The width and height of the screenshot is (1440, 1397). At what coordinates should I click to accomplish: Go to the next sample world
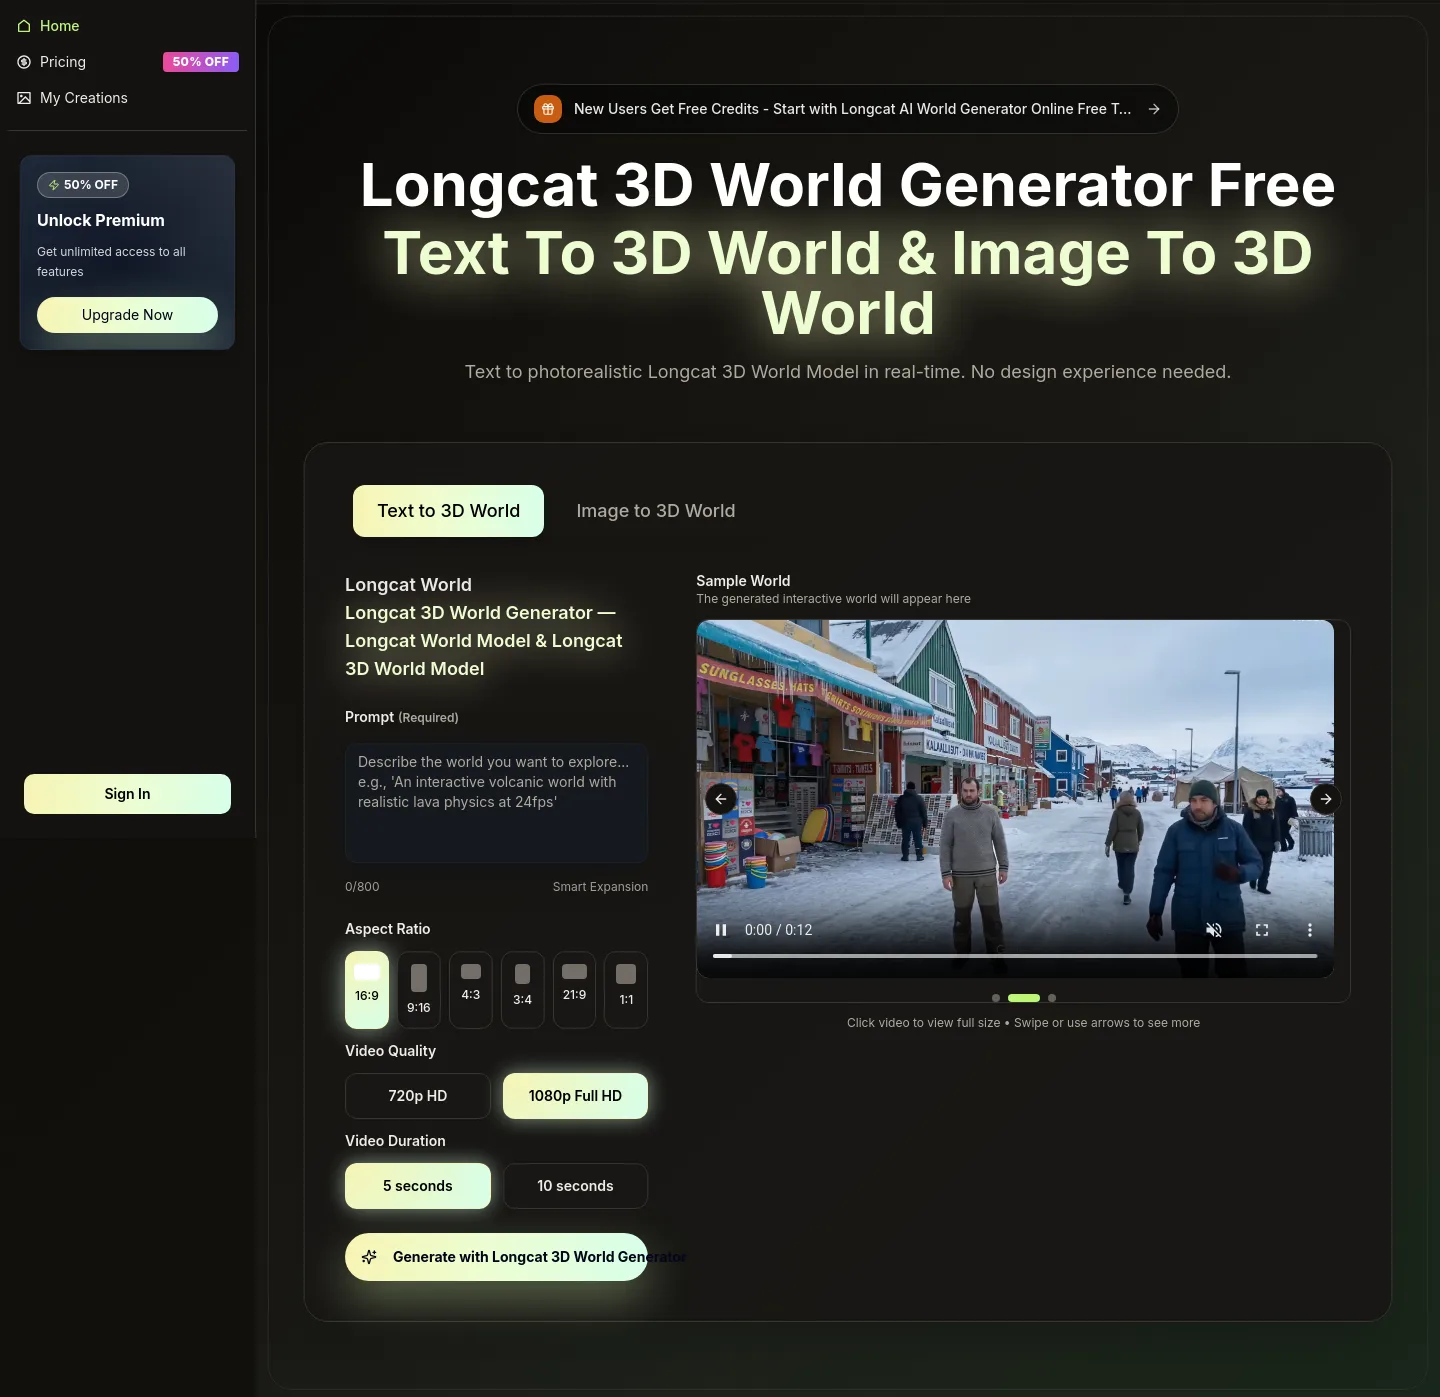pos(1326,799)
